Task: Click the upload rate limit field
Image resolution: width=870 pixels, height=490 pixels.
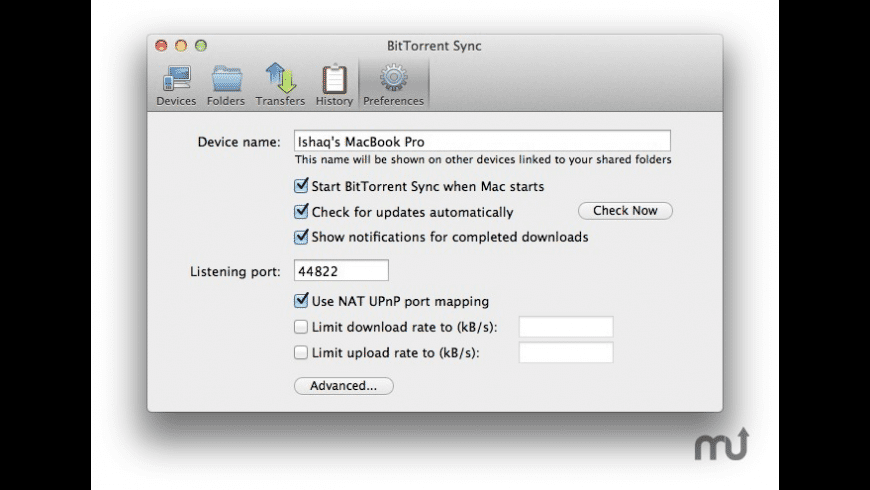Action: tap(566, 352)
